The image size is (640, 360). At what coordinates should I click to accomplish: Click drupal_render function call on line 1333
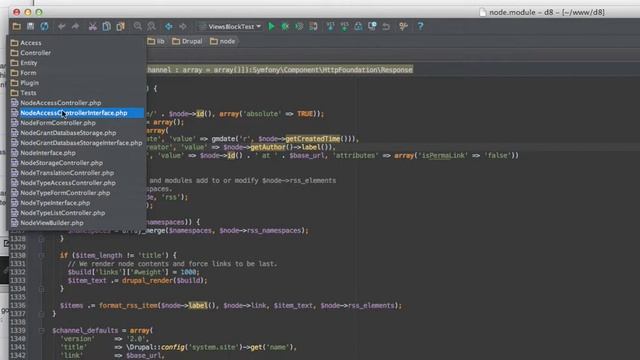click(x=148, y=280)
